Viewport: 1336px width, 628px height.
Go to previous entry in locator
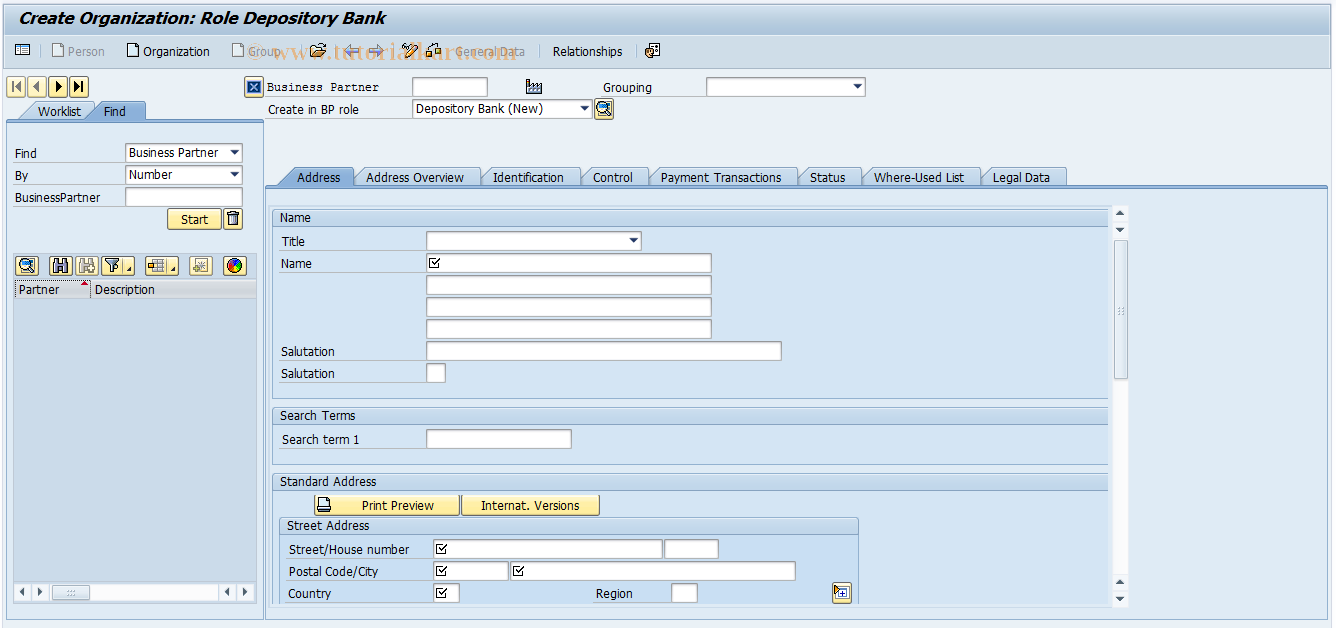(37, 87)
